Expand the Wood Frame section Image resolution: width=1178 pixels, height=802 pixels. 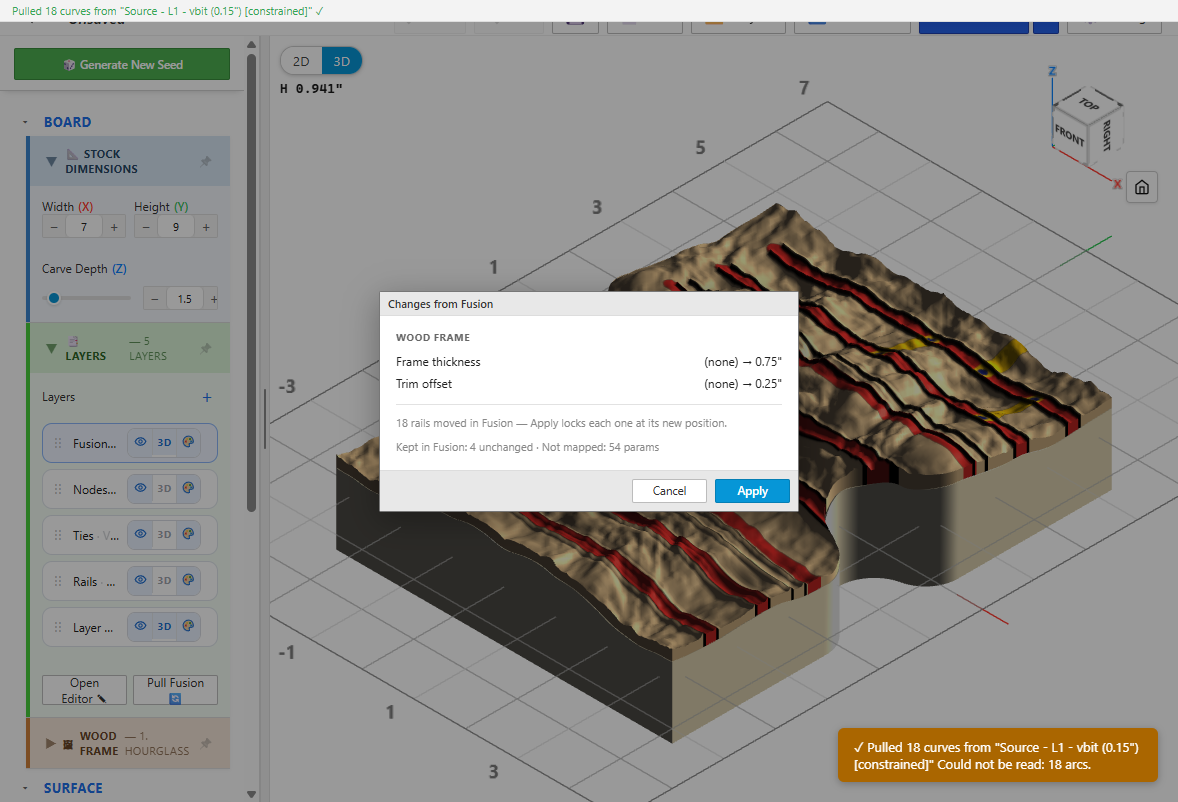click(50, 743)
